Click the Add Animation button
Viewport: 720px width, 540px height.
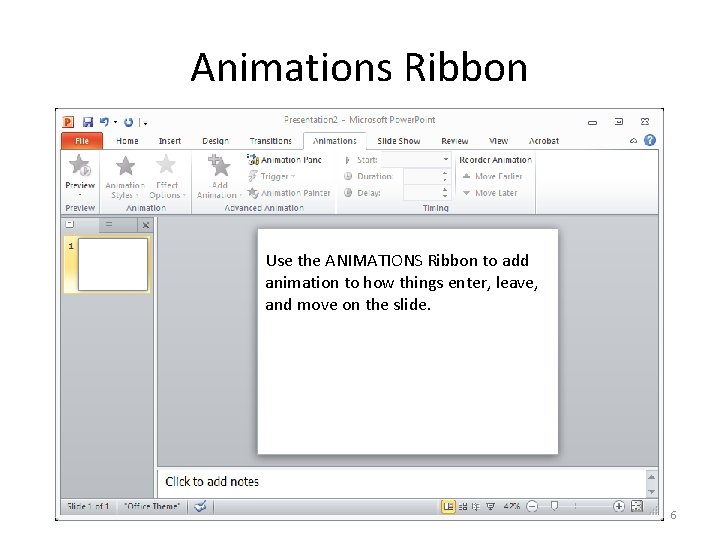(219, 177)
